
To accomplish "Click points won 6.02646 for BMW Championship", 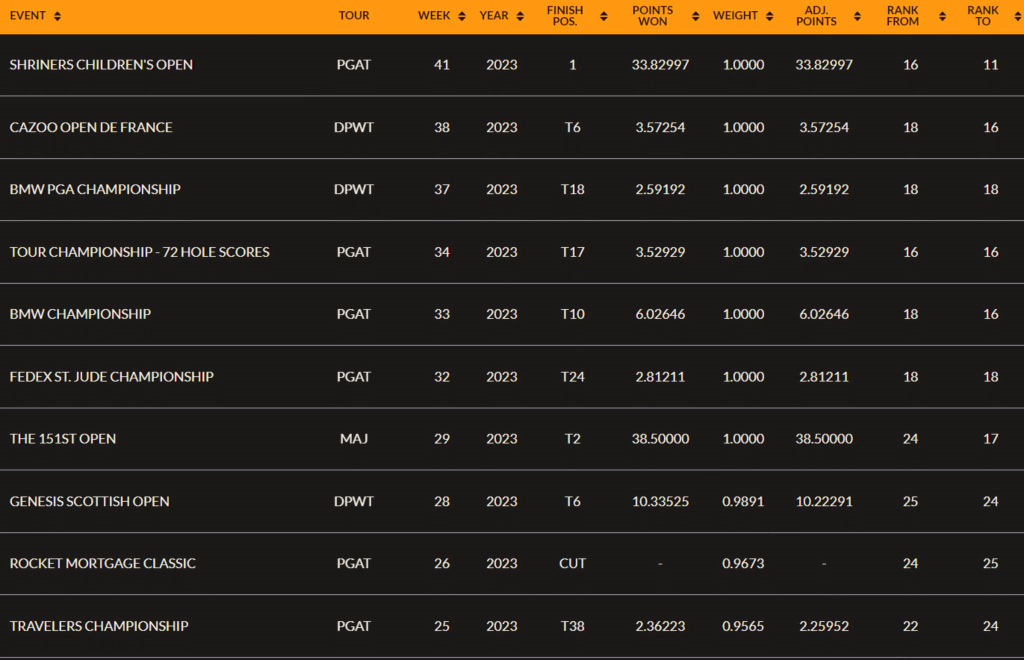I will coord(660,314).
